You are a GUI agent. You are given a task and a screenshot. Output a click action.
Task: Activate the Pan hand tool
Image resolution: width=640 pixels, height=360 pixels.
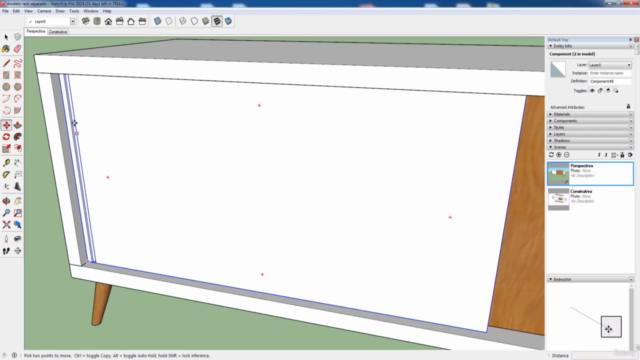[18, 201]
